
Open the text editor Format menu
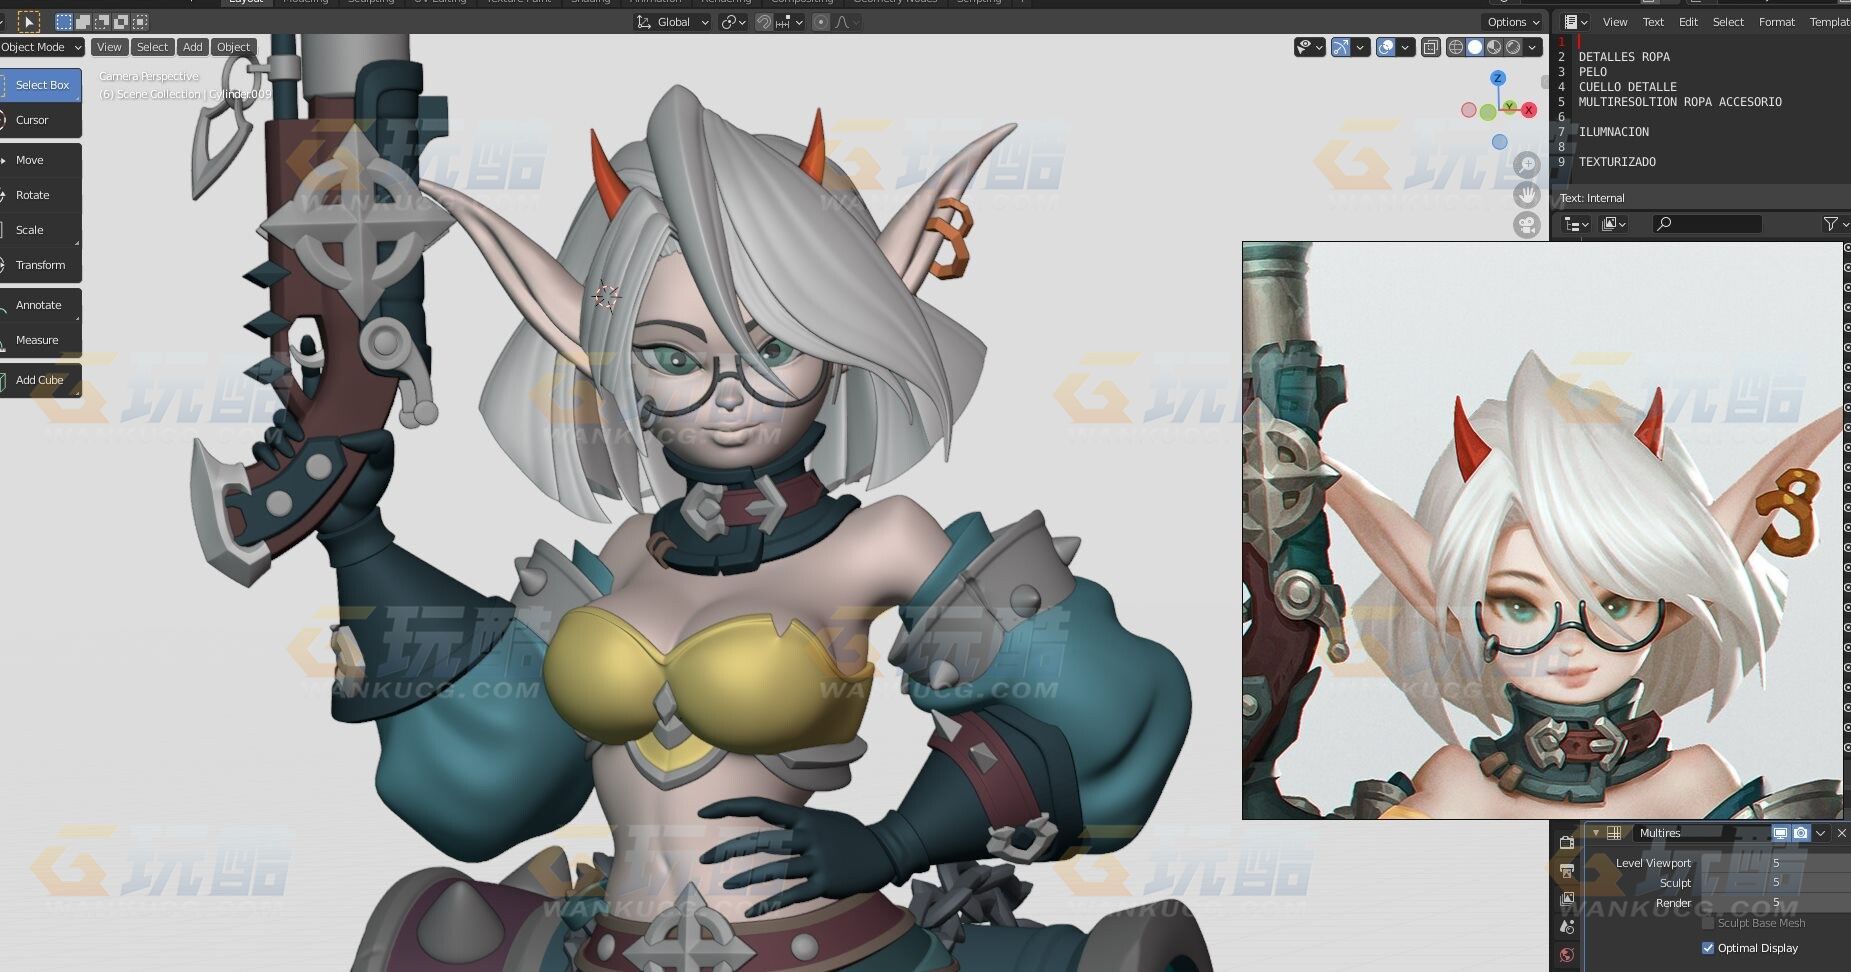pos(1777,22)
